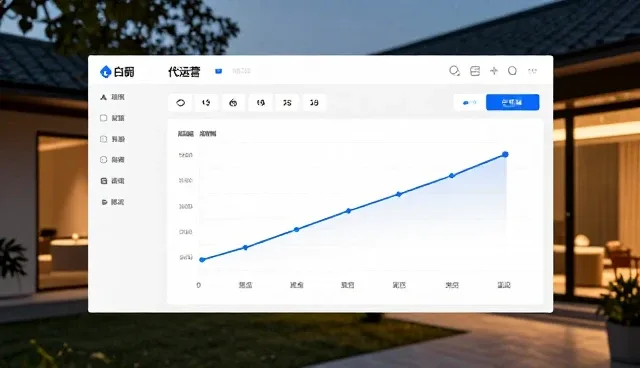Click the fifth button in the filter row
The height and width of the screenshot is (368, 640).
click(x=287, y=102)
